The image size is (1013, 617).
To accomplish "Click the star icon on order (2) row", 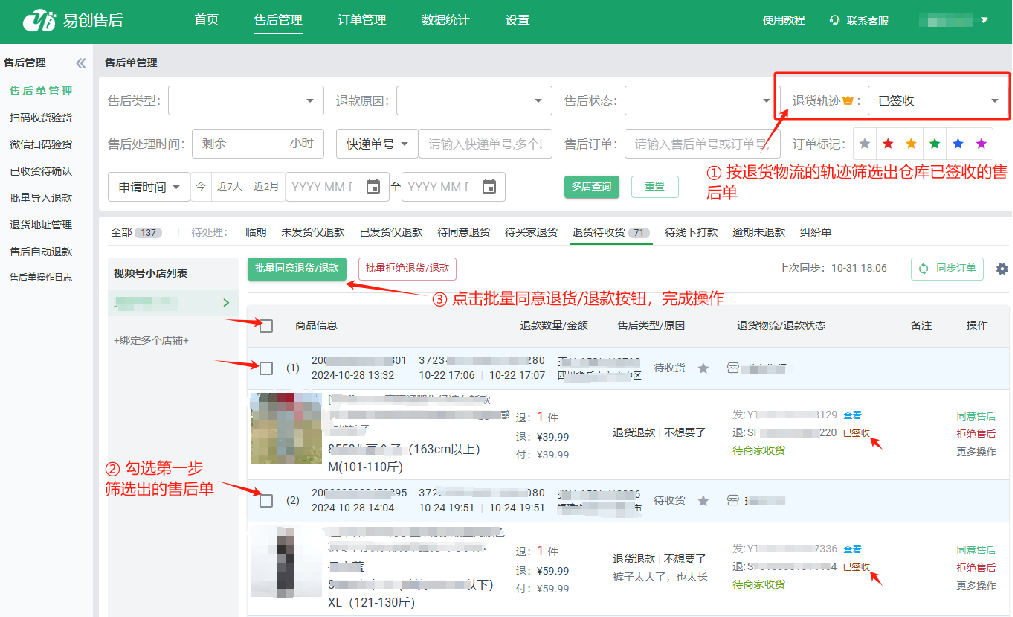I will pyautogui.click(x=703, y=500).
